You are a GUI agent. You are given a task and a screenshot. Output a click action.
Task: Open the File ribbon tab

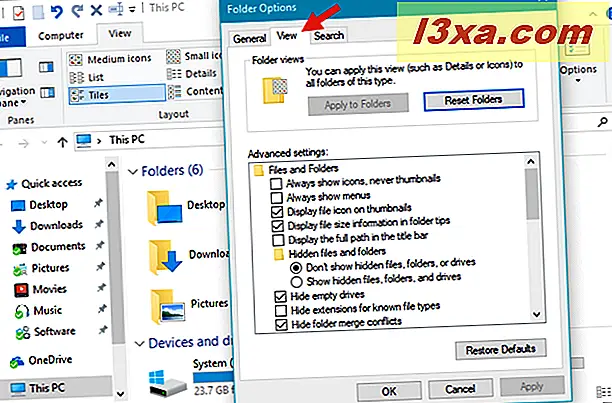pos(11,37)
